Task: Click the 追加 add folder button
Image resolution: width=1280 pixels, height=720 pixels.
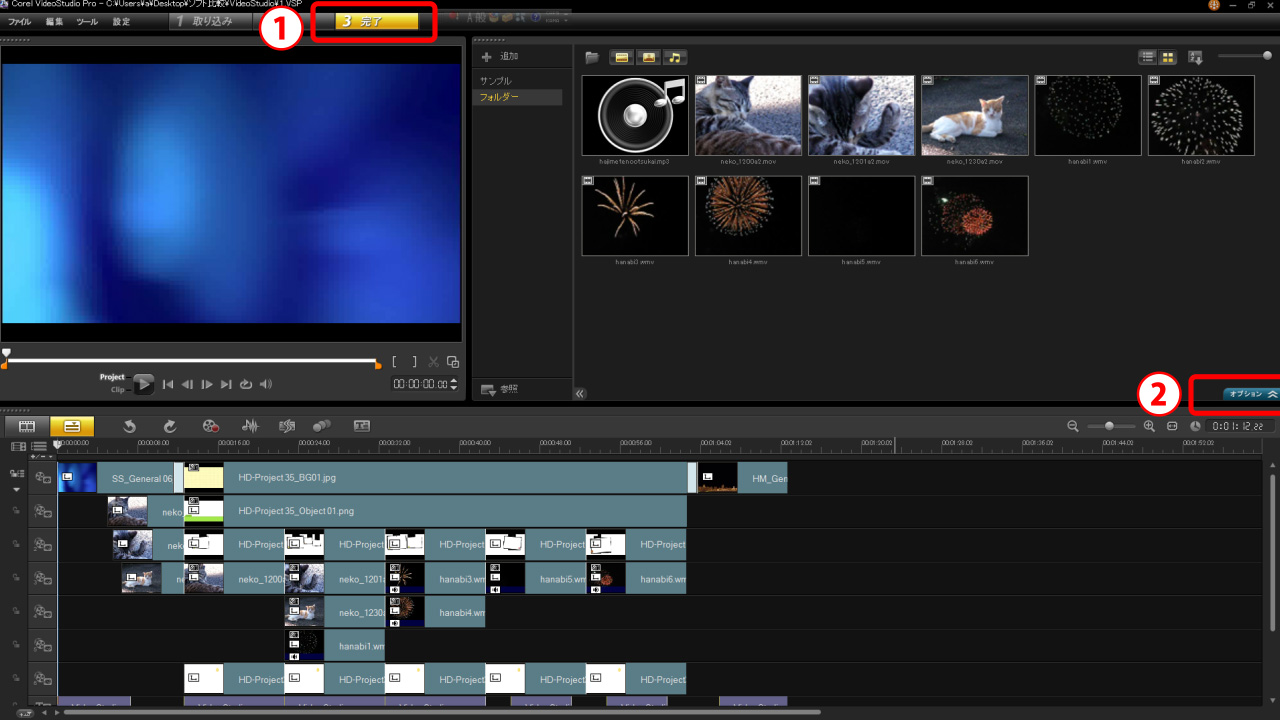Action: pos(500,57)
